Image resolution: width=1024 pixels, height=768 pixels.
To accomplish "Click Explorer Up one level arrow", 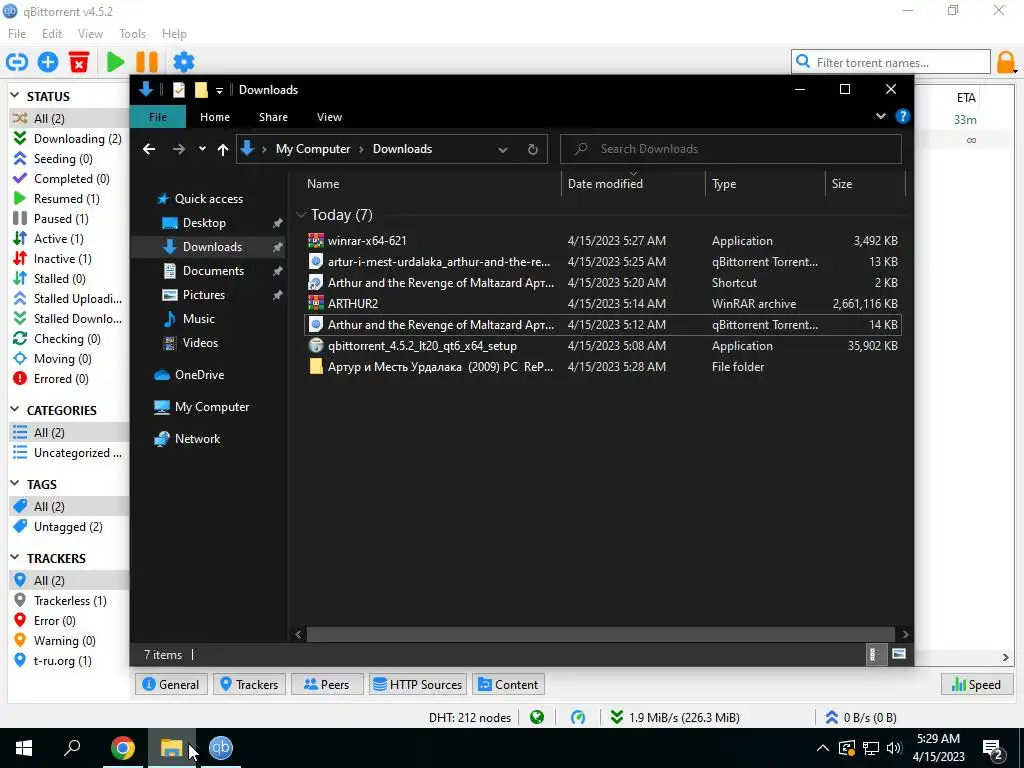I will coord(223,150).
